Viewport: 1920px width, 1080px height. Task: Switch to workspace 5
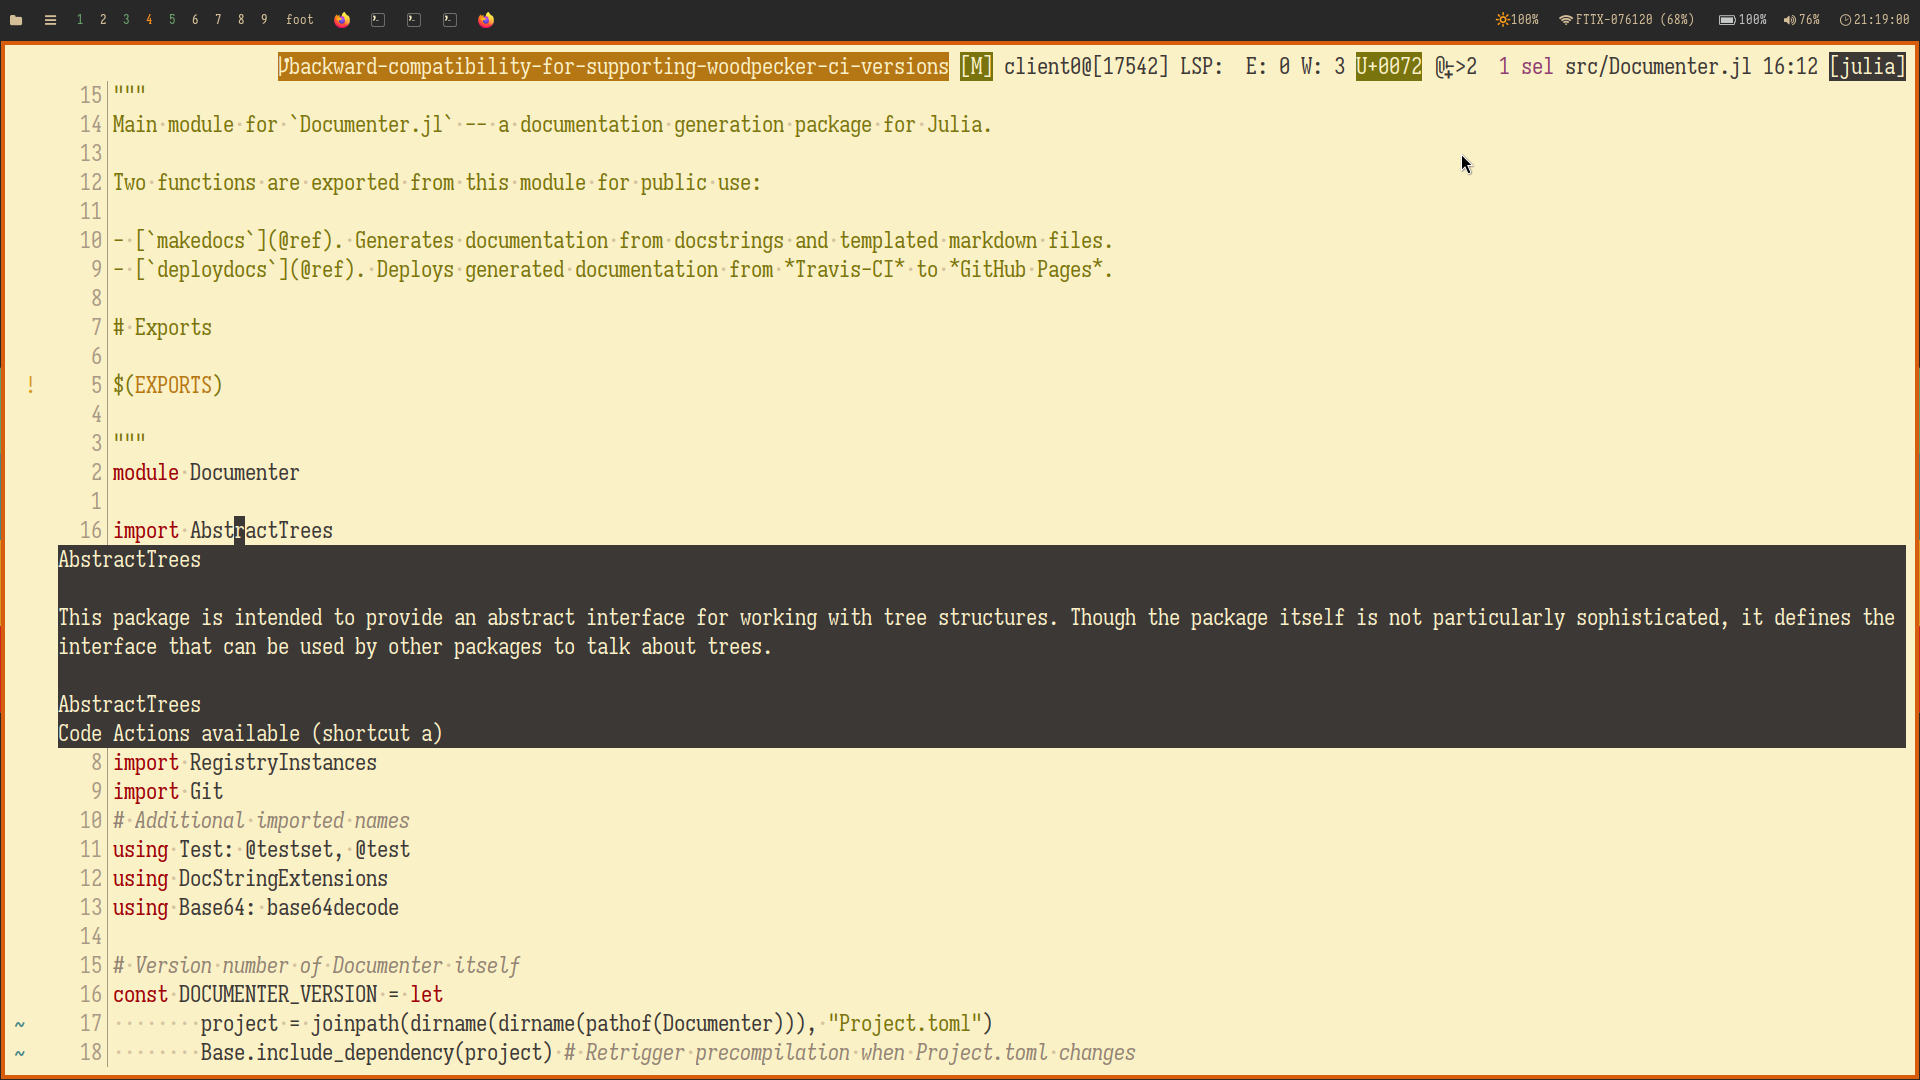coord(172,20)
